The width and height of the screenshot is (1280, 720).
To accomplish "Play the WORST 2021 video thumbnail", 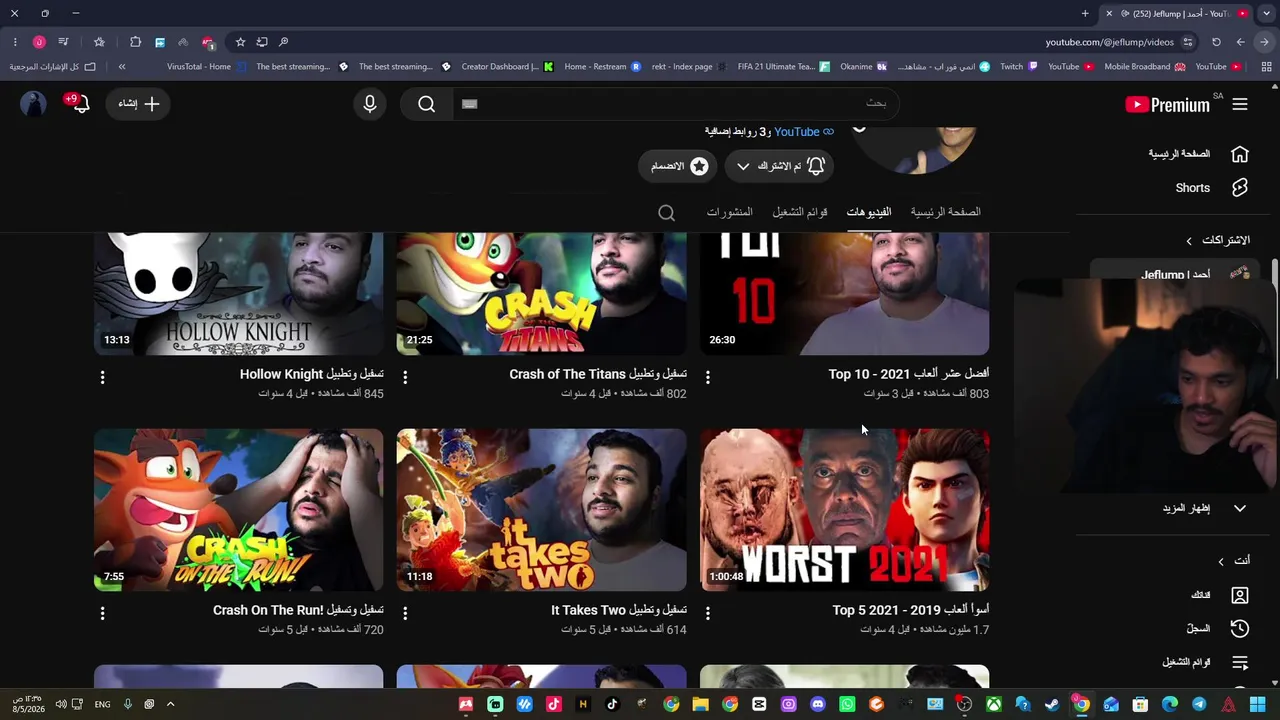I will coord(845,510).
